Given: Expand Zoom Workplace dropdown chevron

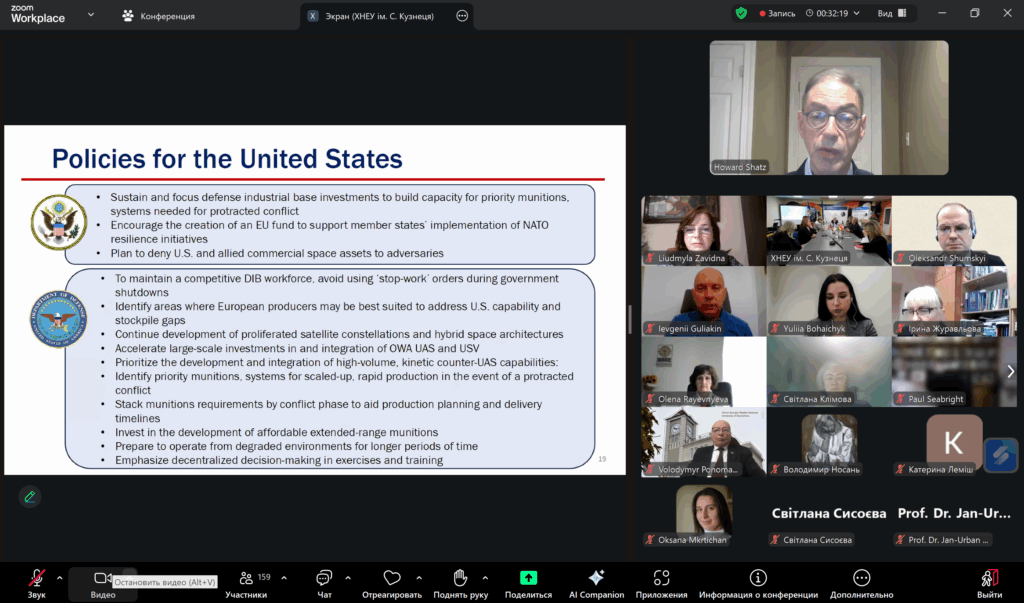Looking at the screenshot, I should coord(91,15).
